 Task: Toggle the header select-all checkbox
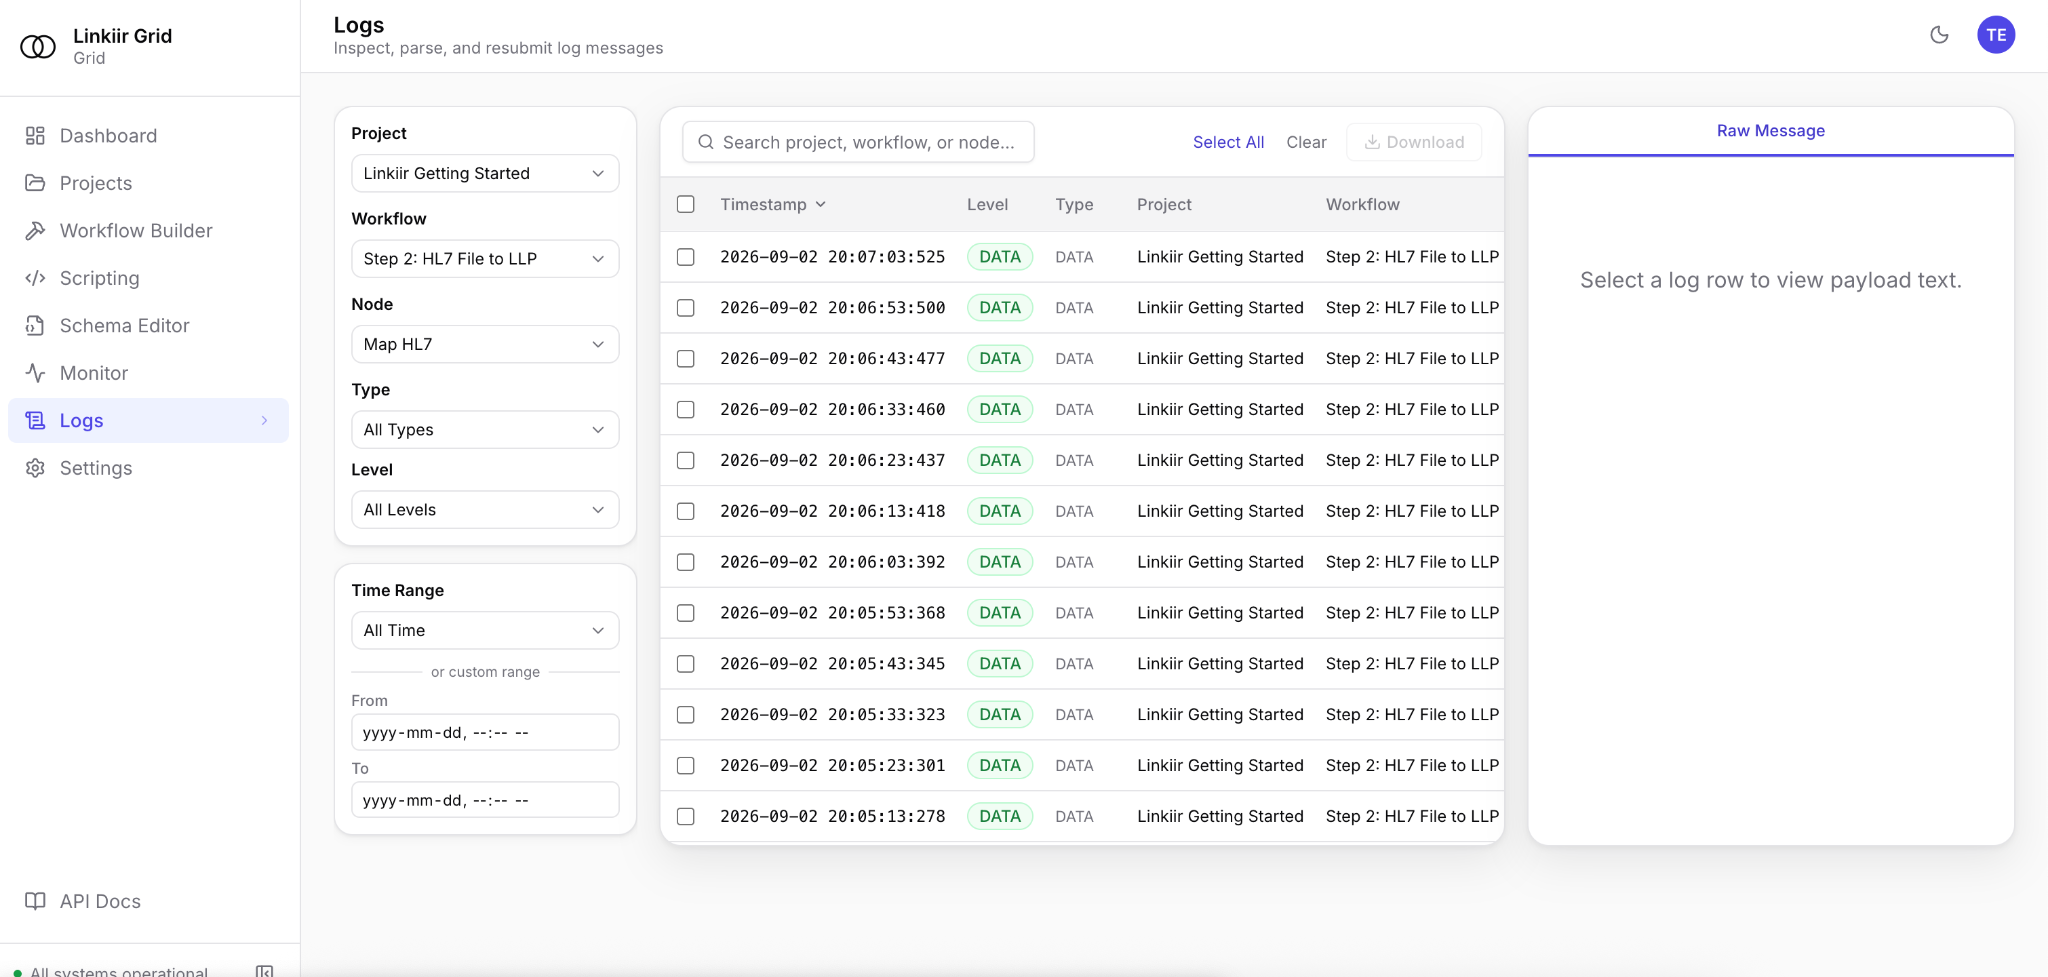tap(686, 204)
